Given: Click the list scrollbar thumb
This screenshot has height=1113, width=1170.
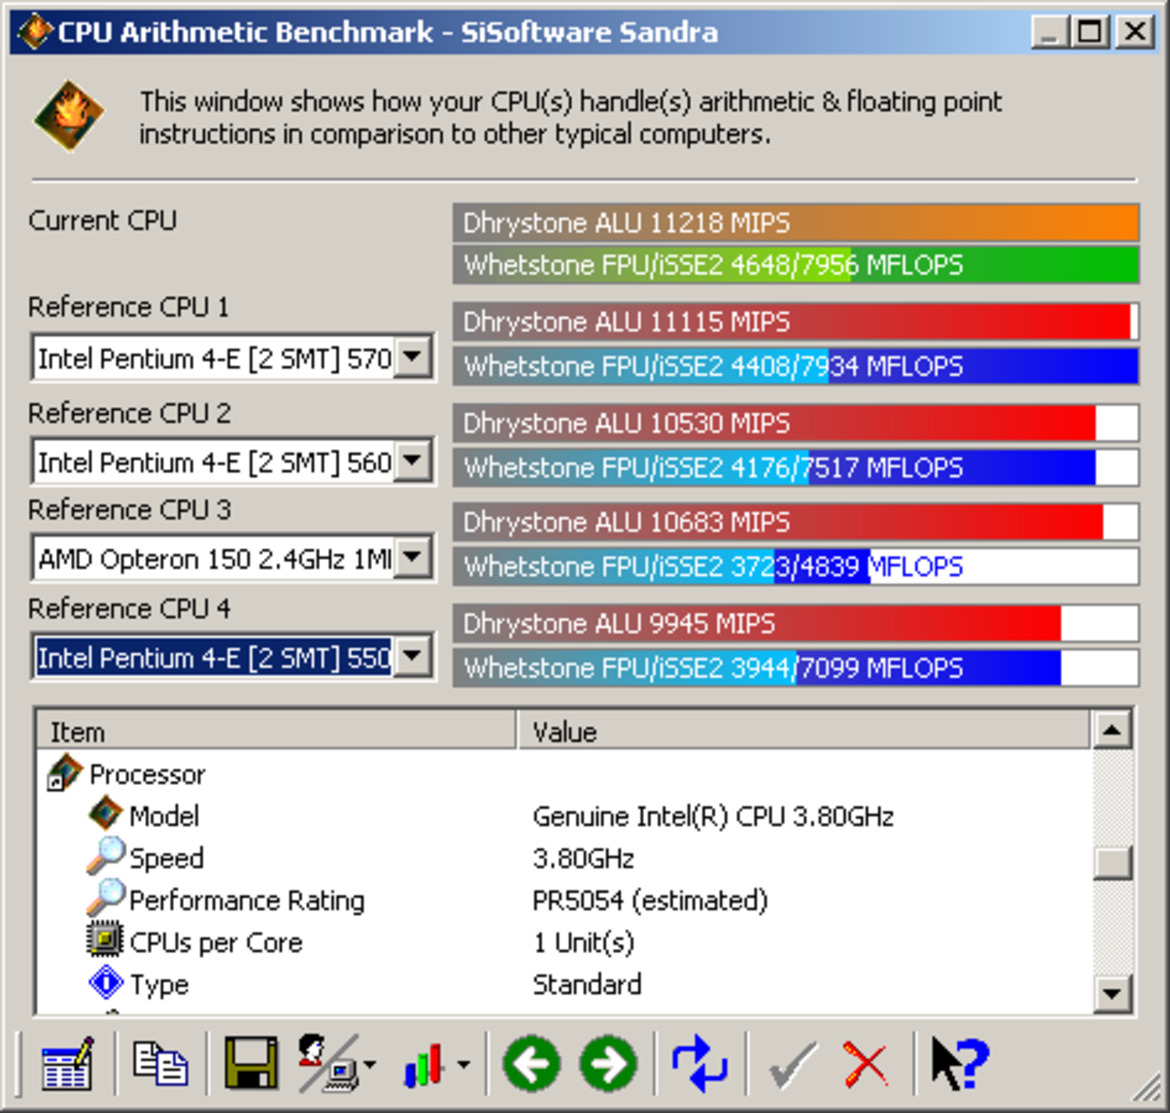Looking at the screenshot, I should [1112, 863].
